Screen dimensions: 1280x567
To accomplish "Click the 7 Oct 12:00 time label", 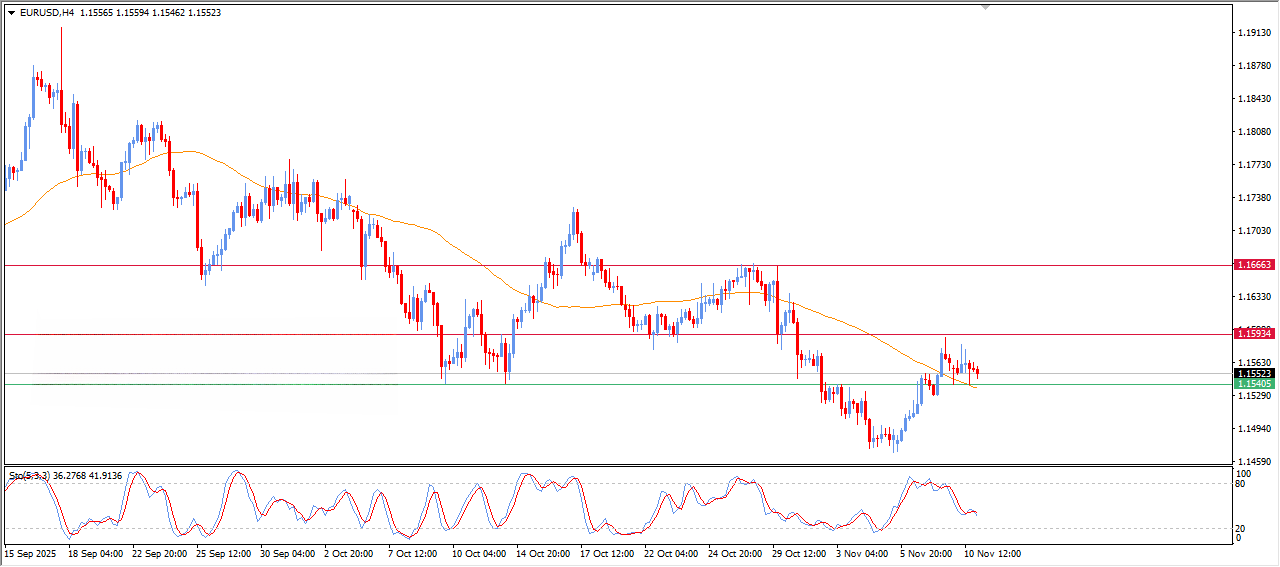I will [414, 553].
